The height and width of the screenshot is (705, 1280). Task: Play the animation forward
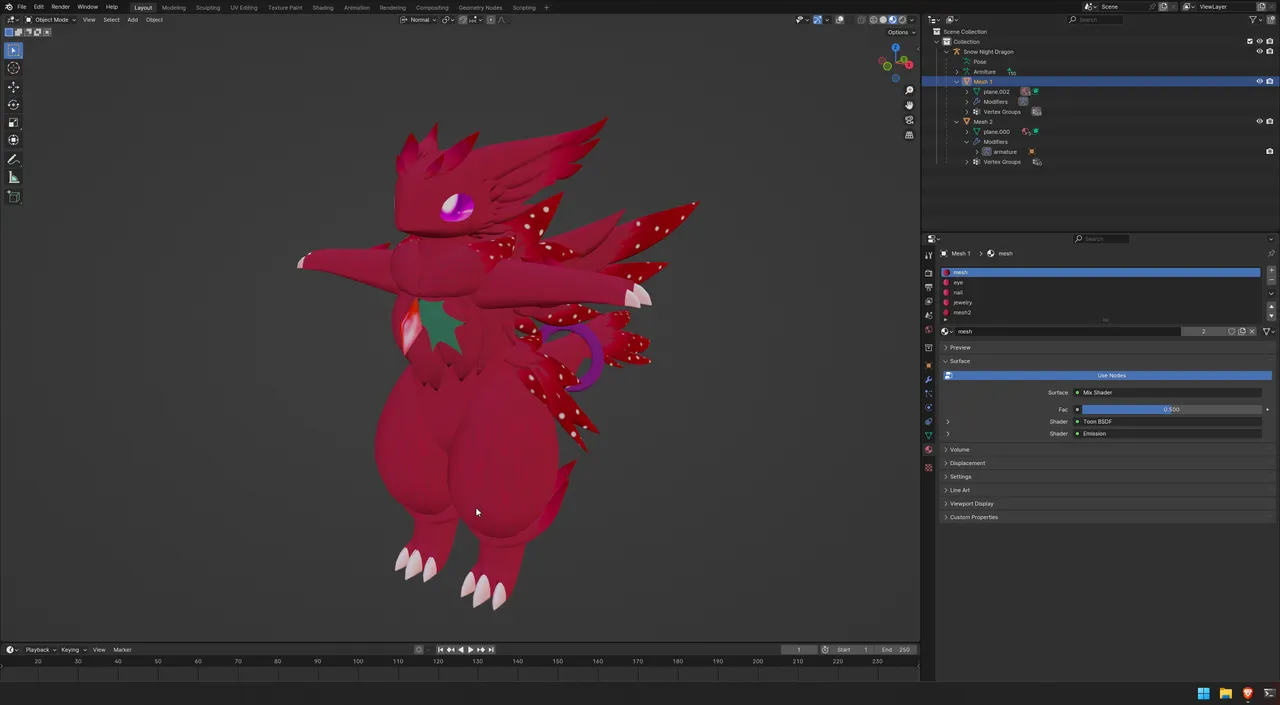pos(471,650)
